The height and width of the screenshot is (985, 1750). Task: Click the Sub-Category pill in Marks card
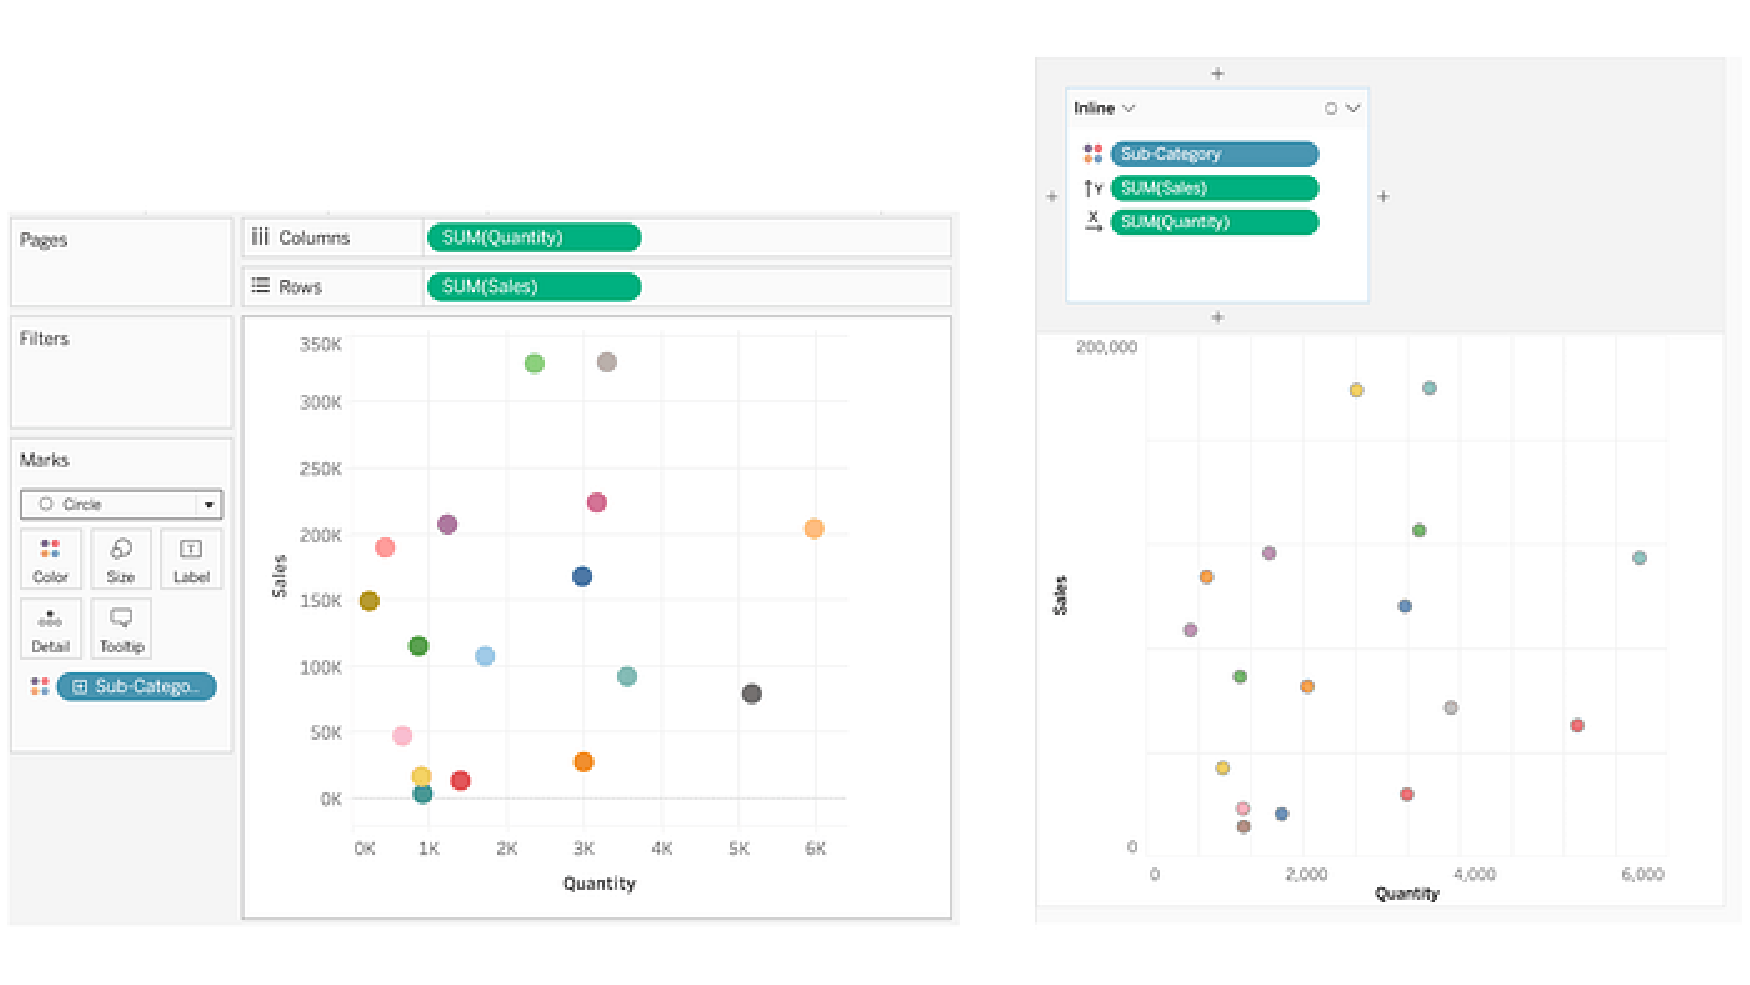coord(137,686)
